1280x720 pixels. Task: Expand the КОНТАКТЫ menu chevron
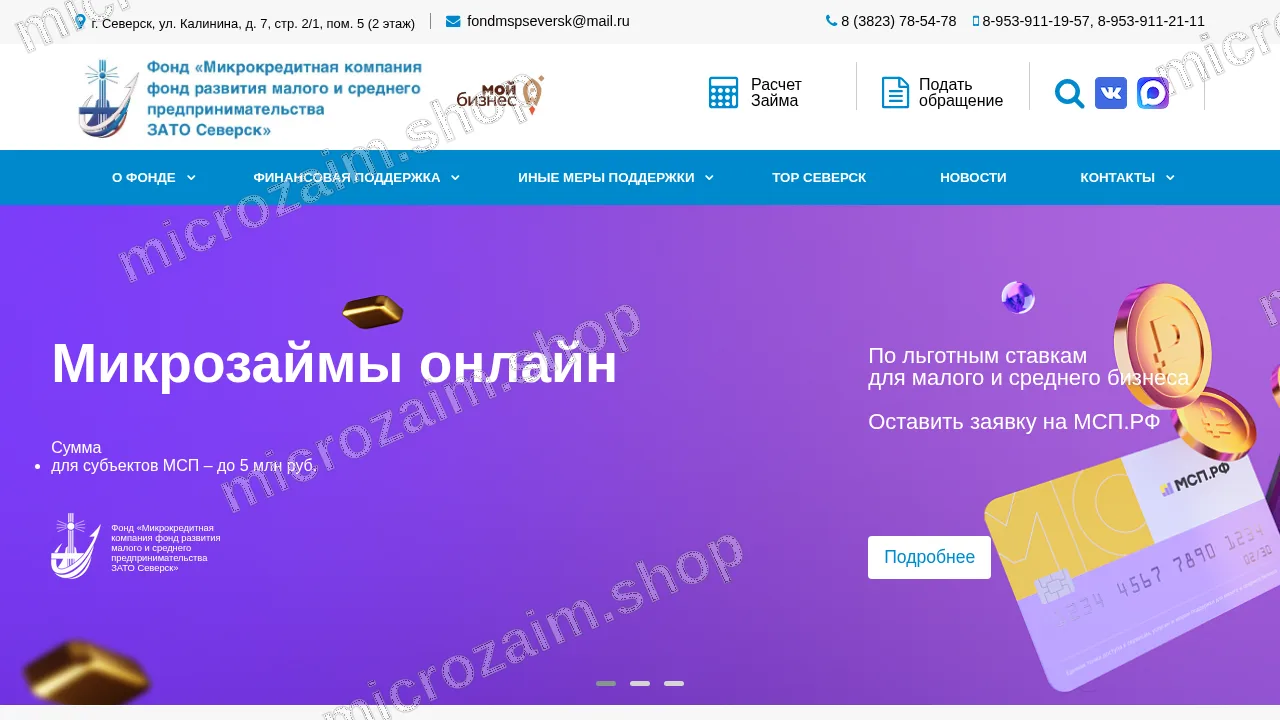[1170, 178]
